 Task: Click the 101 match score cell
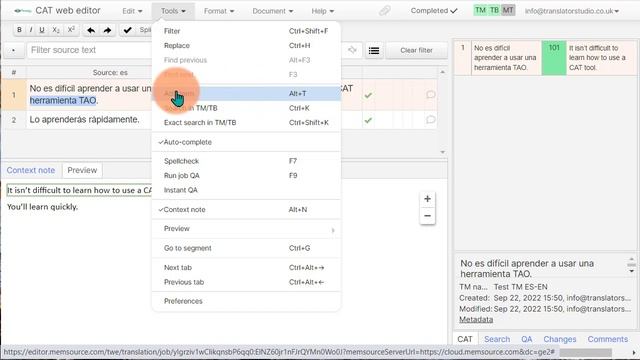554,58
